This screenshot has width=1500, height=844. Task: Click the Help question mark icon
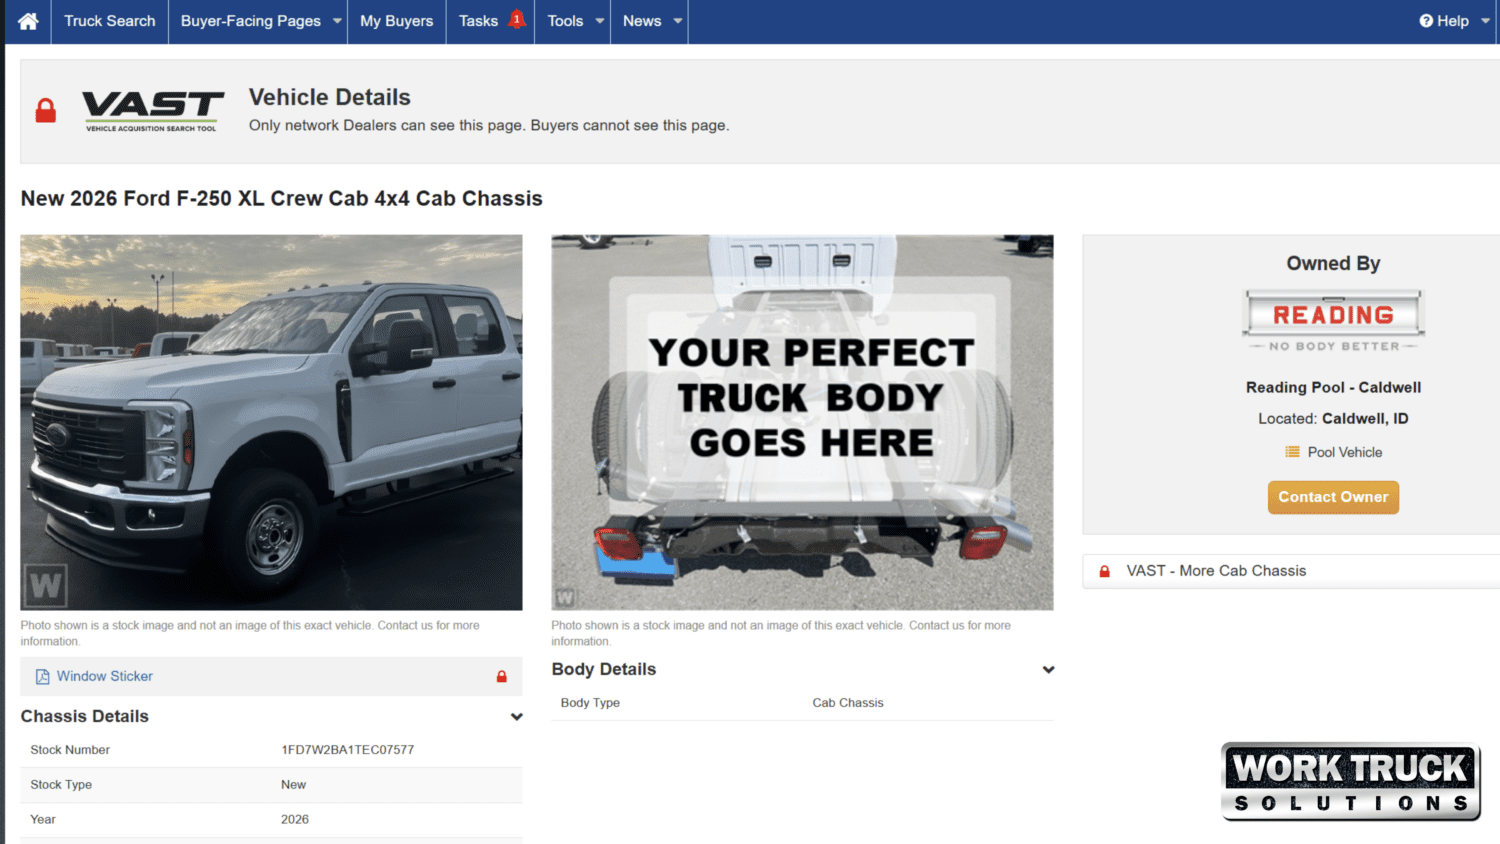1425,20
